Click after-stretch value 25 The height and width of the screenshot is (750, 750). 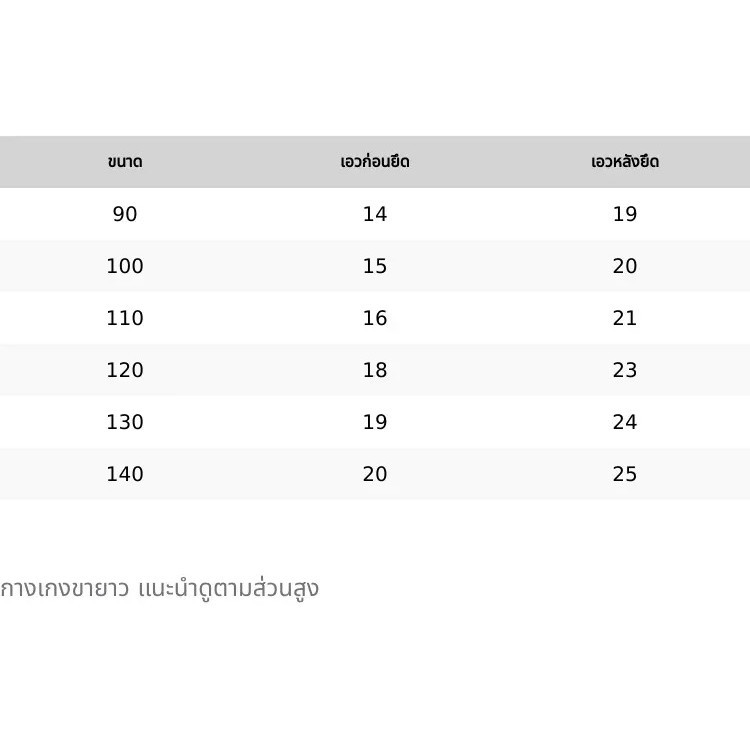pyautogui.click(x=625, y=474)
